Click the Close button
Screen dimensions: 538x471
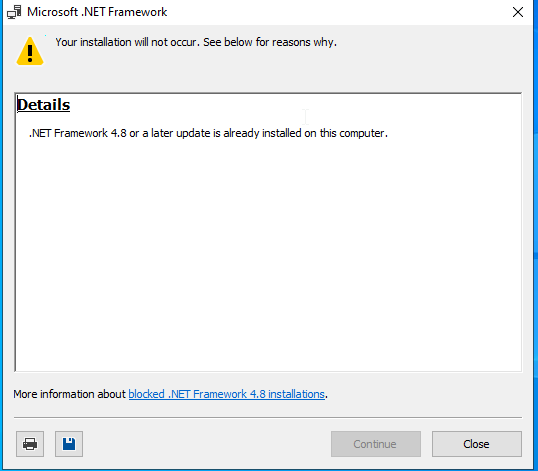click(x=477, y=444)
